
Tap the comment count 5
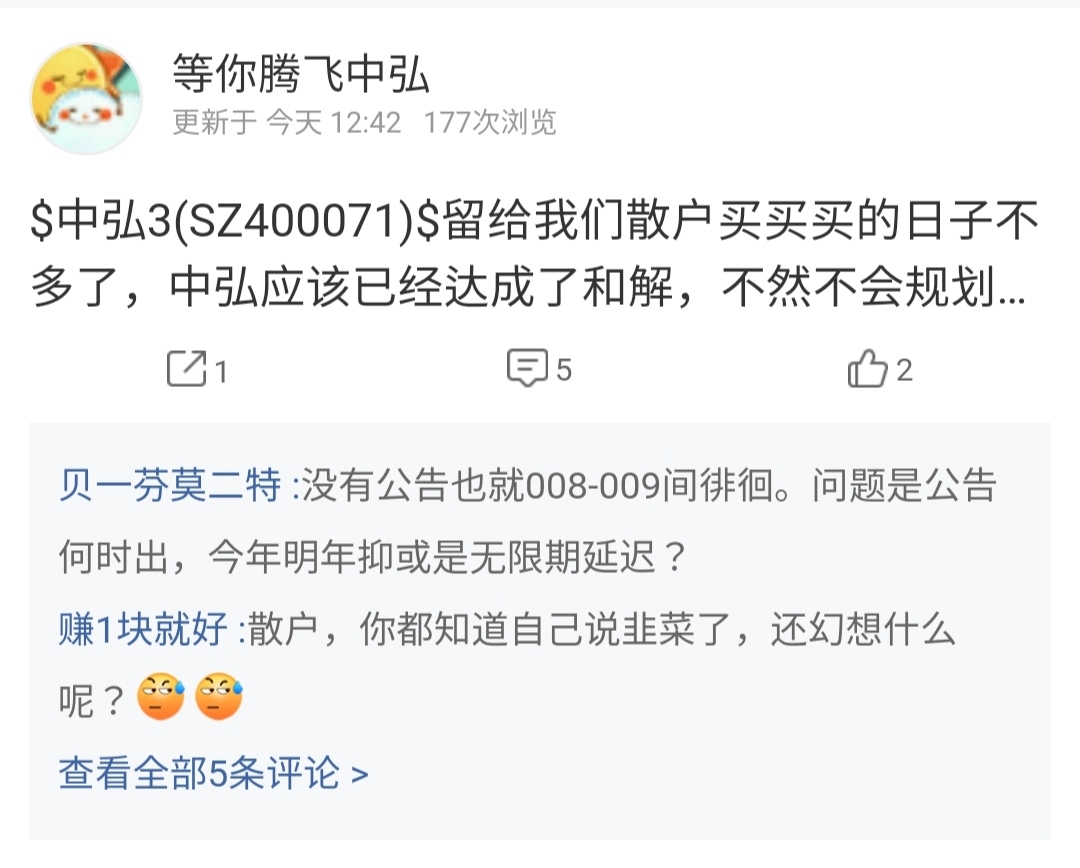(x=563, y=370)
